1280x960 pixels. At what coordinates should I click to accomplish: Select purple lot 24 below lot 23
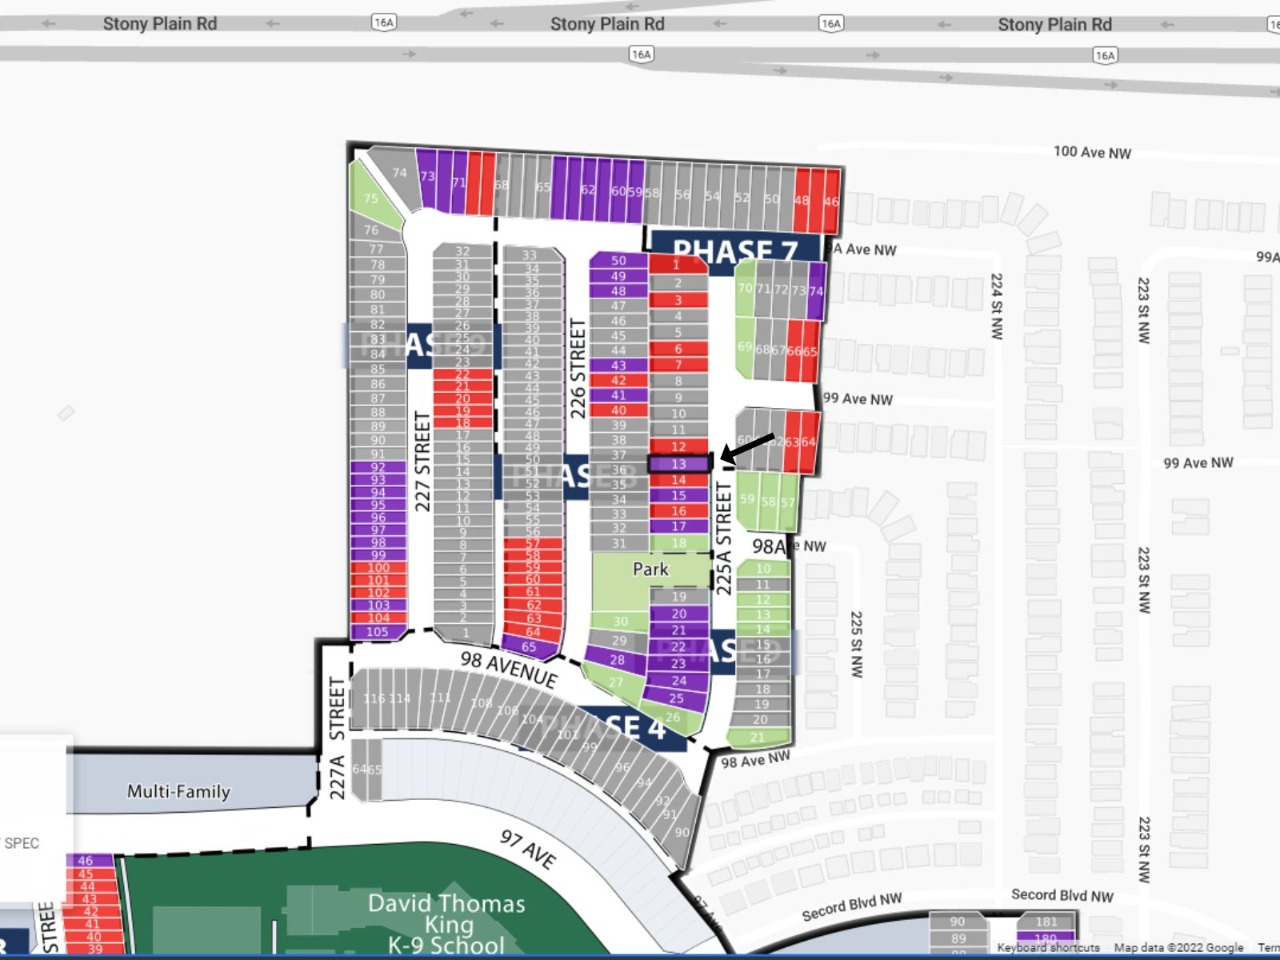point(679,681)
